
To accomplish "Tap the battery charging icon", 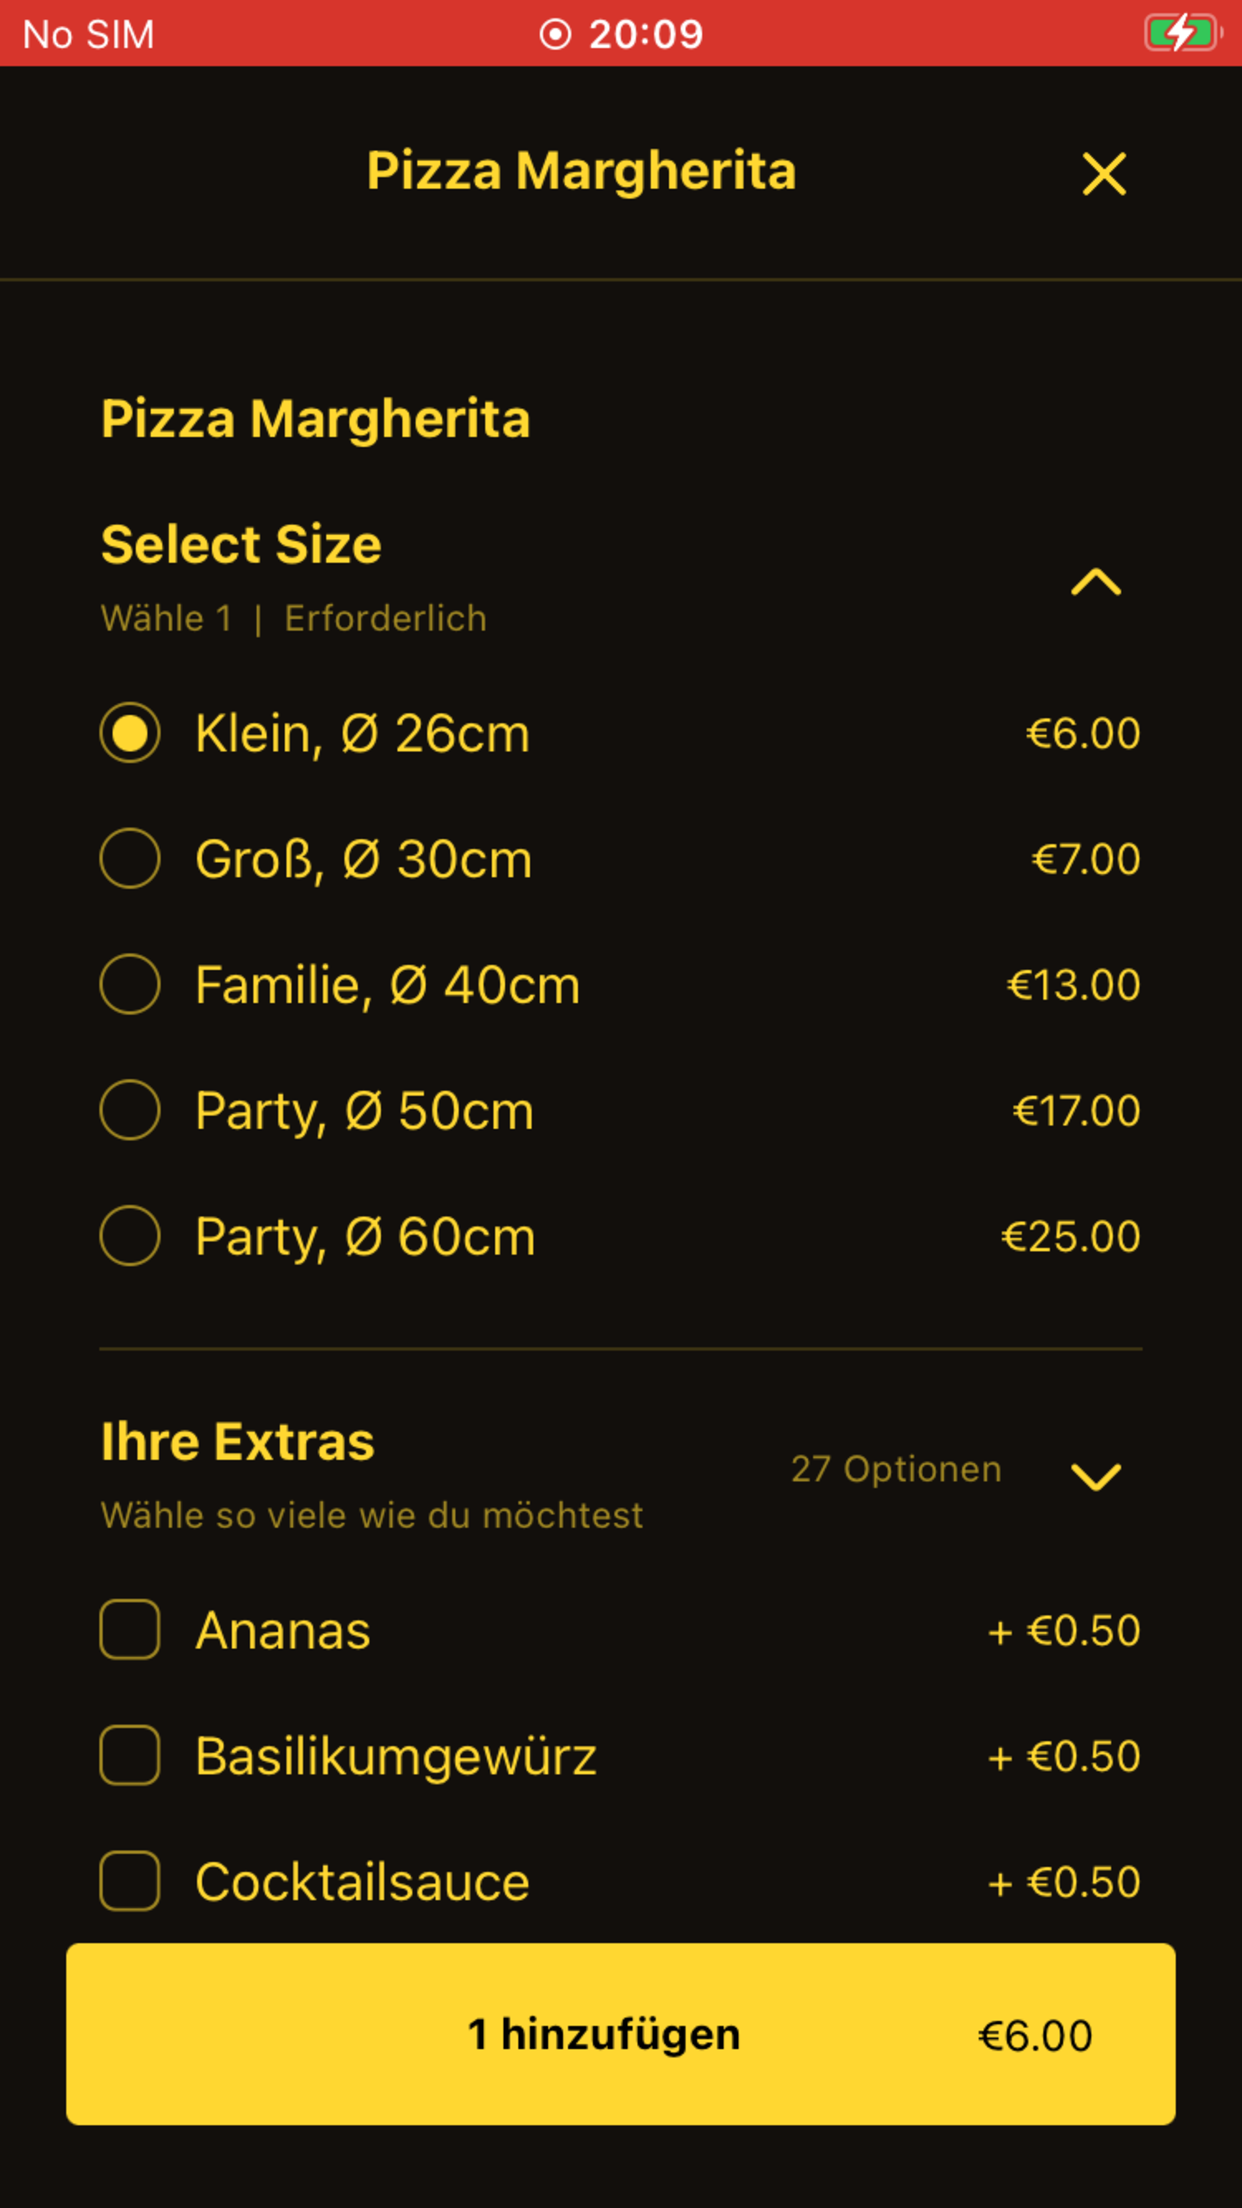I will pyautogui.click(x=1182, y=33).
